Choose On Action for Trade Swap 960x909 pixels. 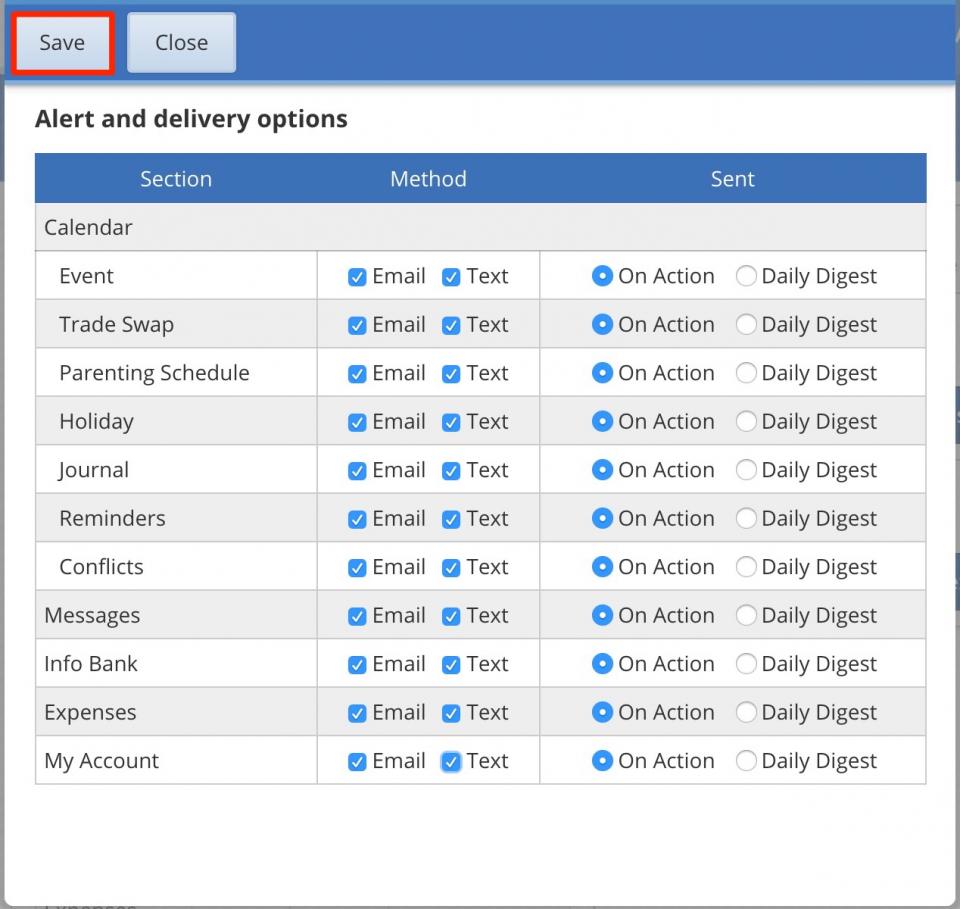coord(602,324)
